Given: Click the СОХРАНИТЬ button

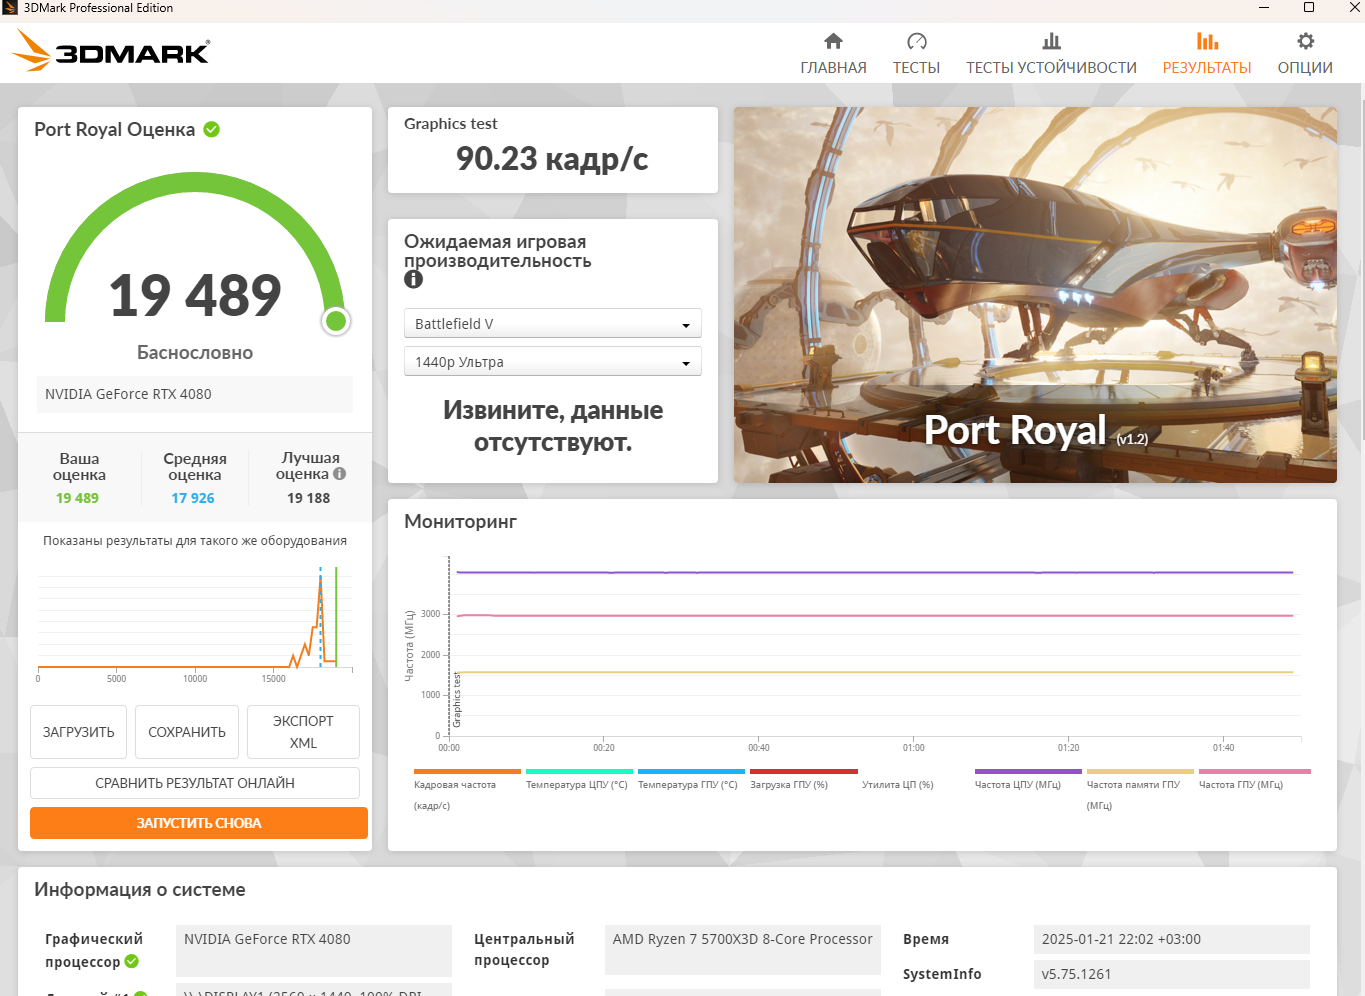Looking at the screenshot, I should coord(187,732).
